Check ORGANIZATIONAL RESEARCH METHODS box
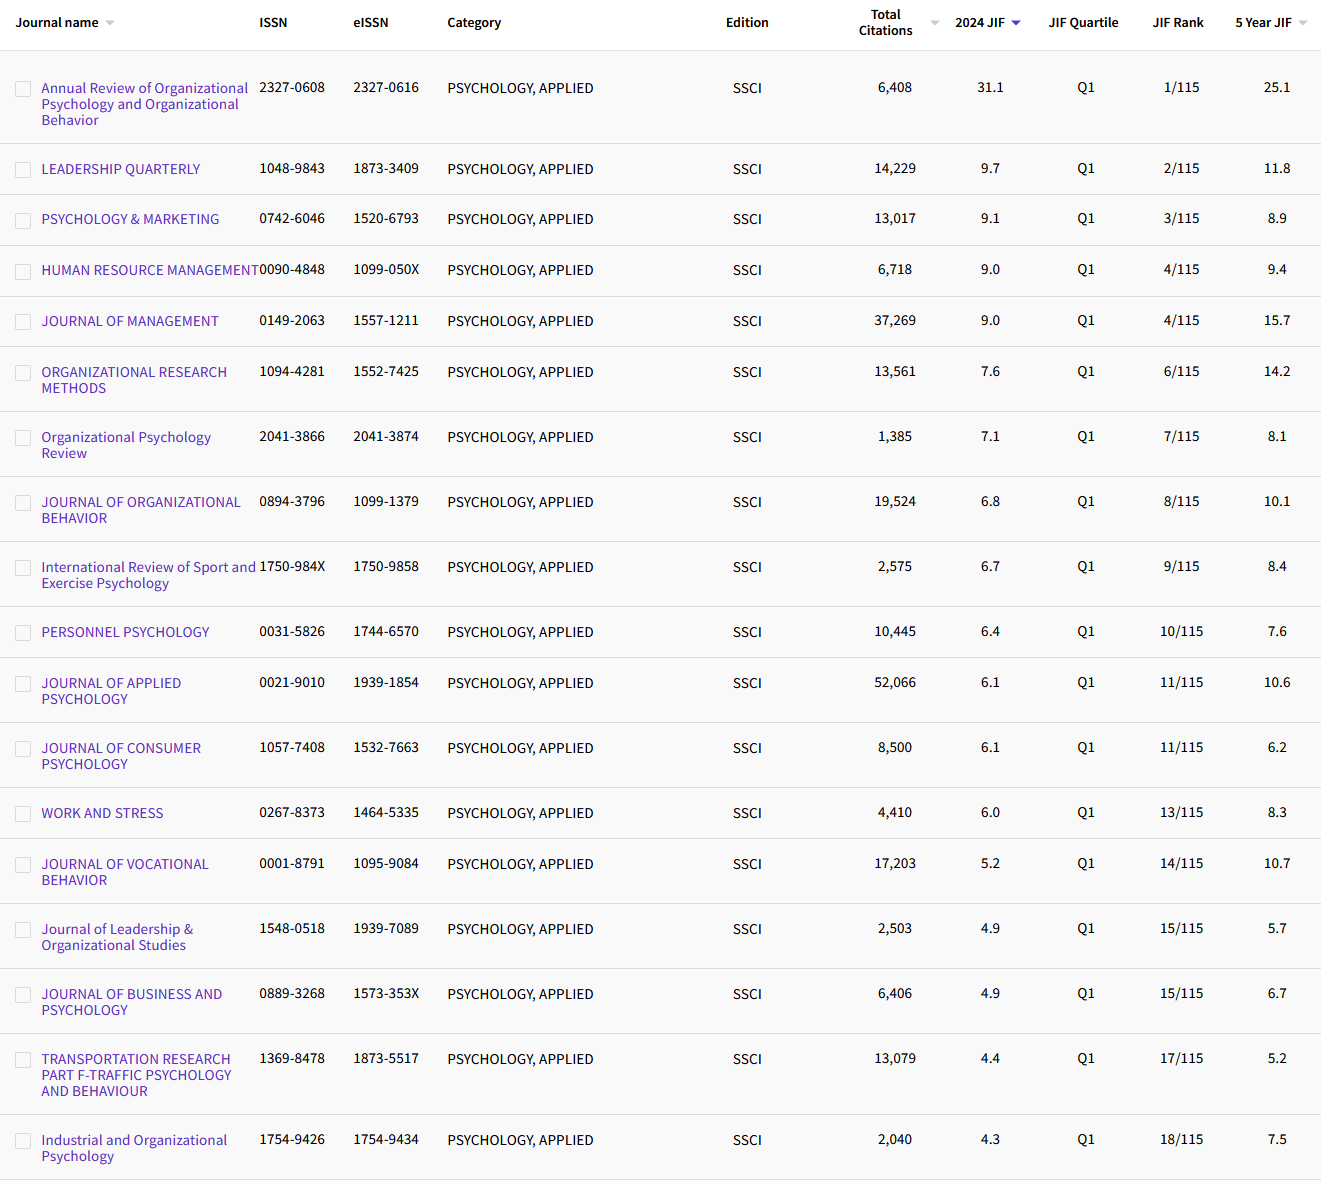This screenshot has width=1321, height=1181. 23,373
